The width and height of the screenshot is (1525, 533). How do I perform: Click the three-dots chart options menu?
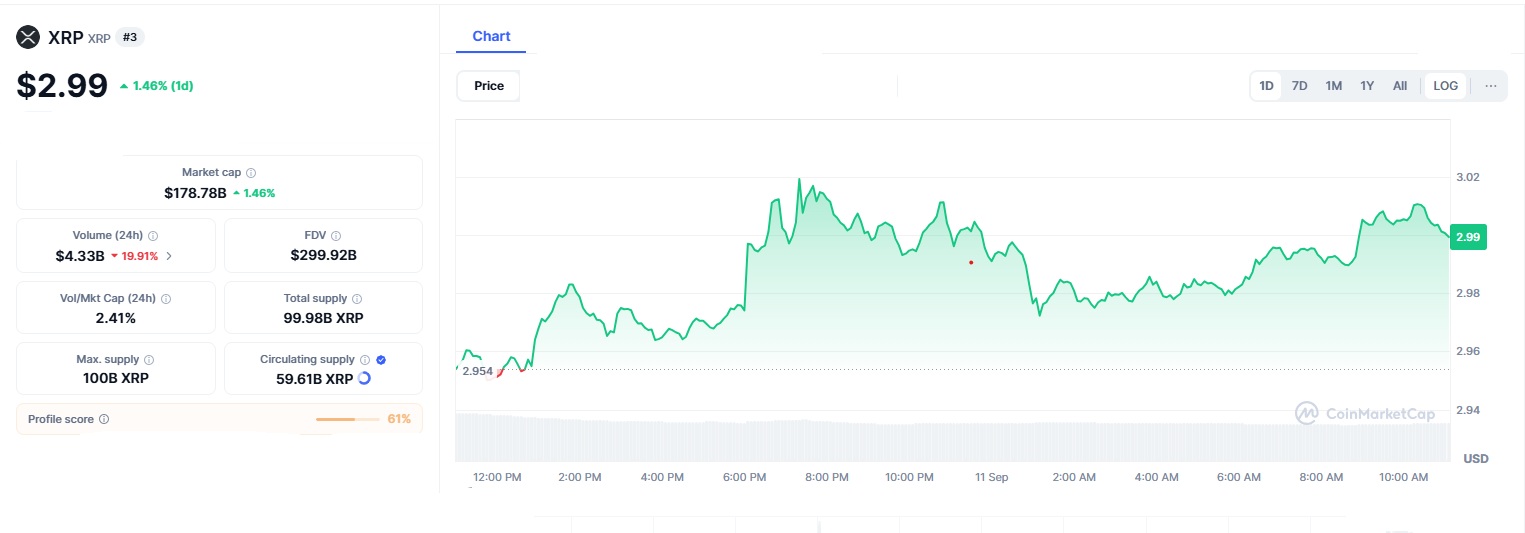coord(1491,86)
